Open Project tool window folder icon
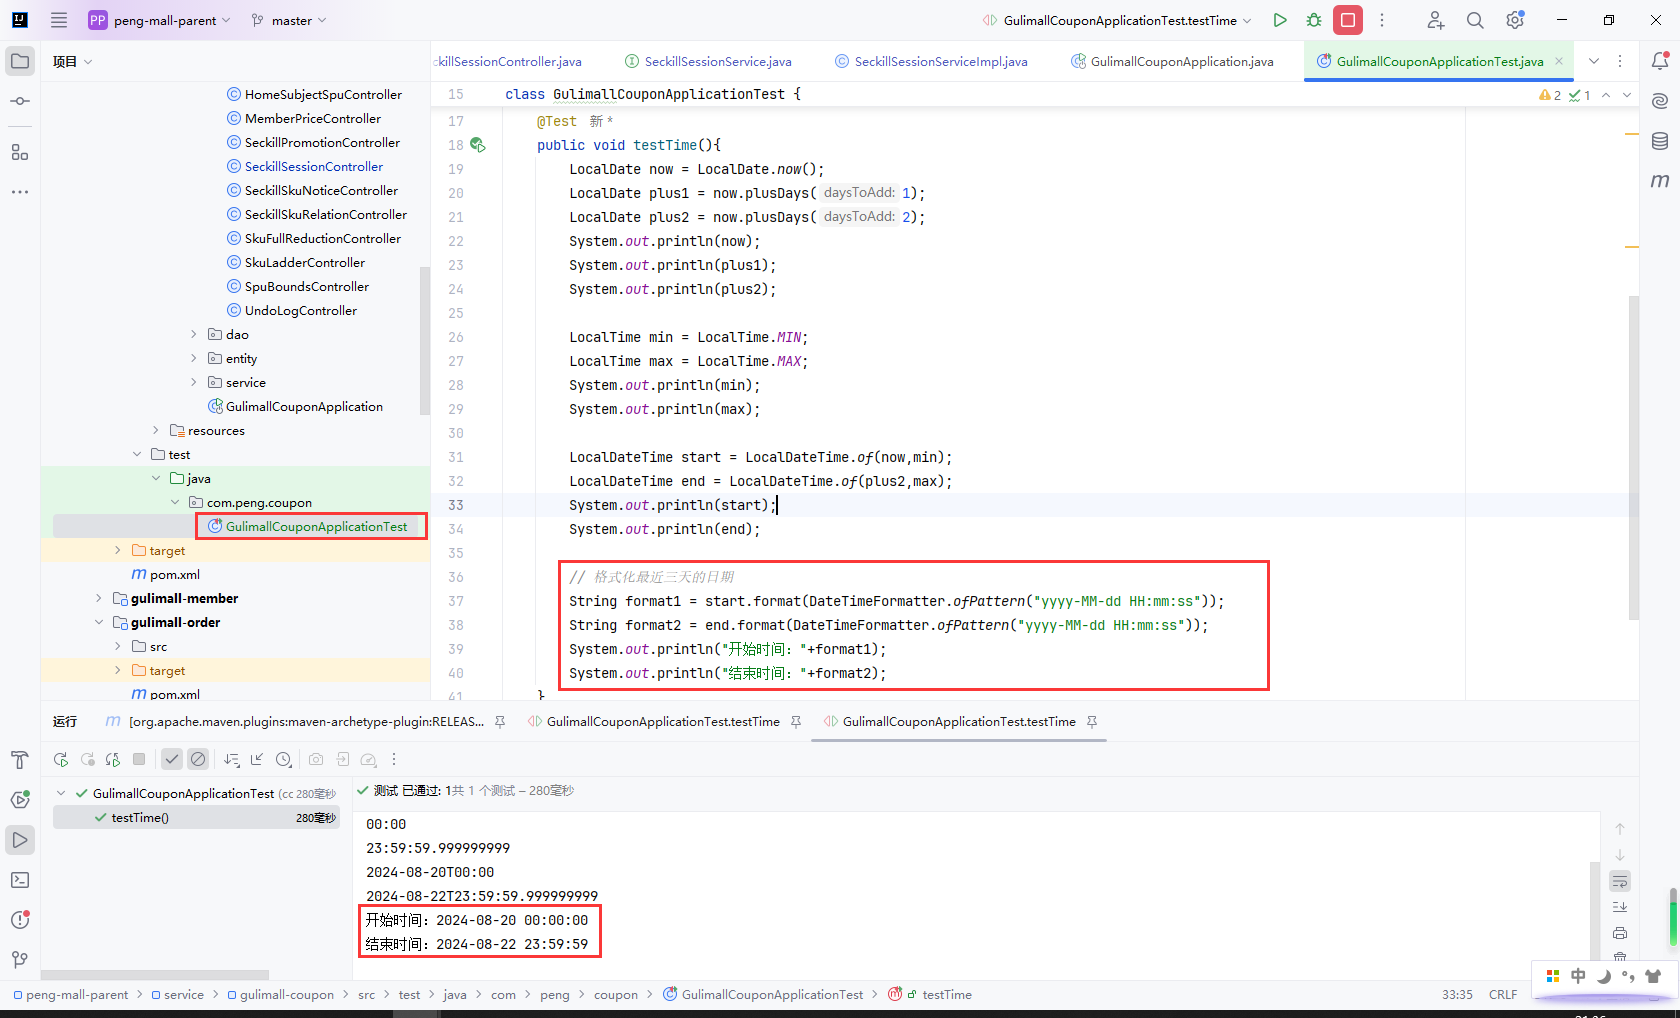1680x1018 pixels. coord(20,61)
